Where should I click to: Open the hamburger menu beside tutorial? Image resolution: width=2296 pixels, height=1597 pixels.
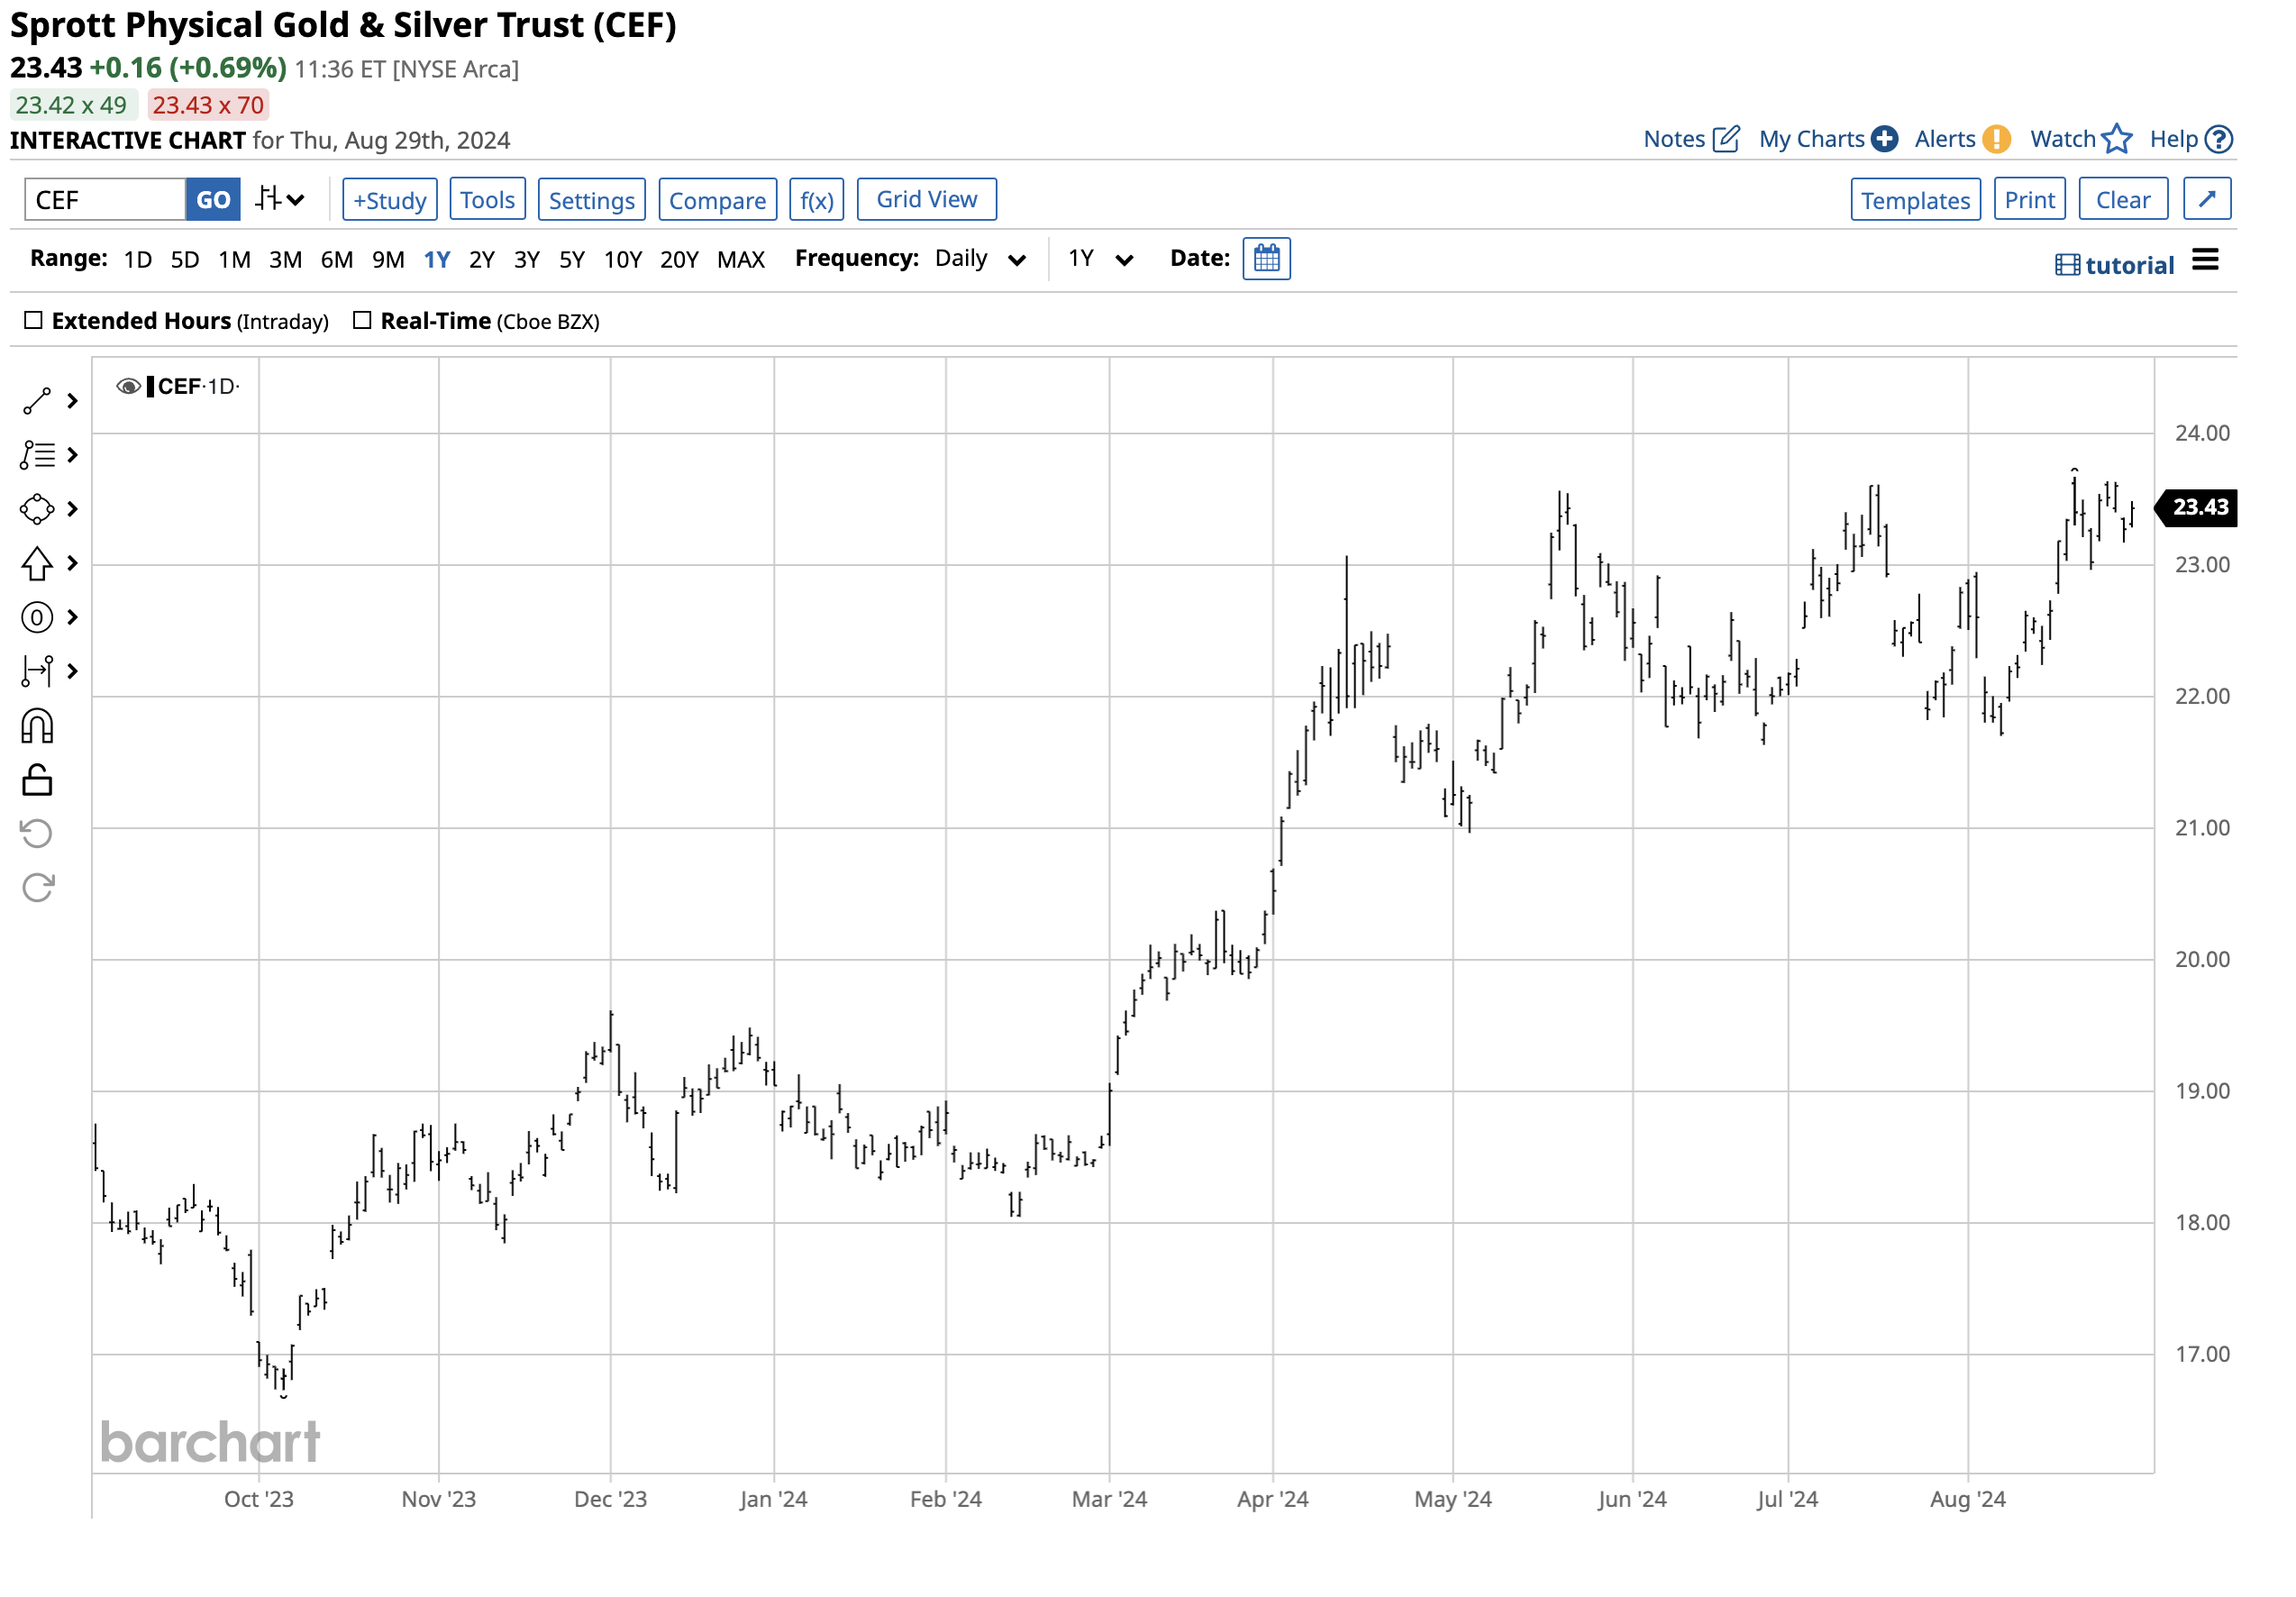(x=2204, y=260)
